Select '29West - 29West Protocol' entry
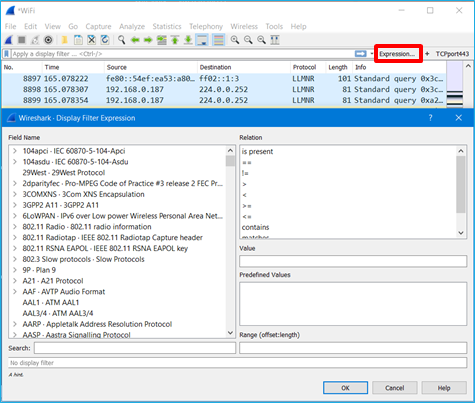Image resolution: width=475 pixels, height=403 pixels. point(64,173)
